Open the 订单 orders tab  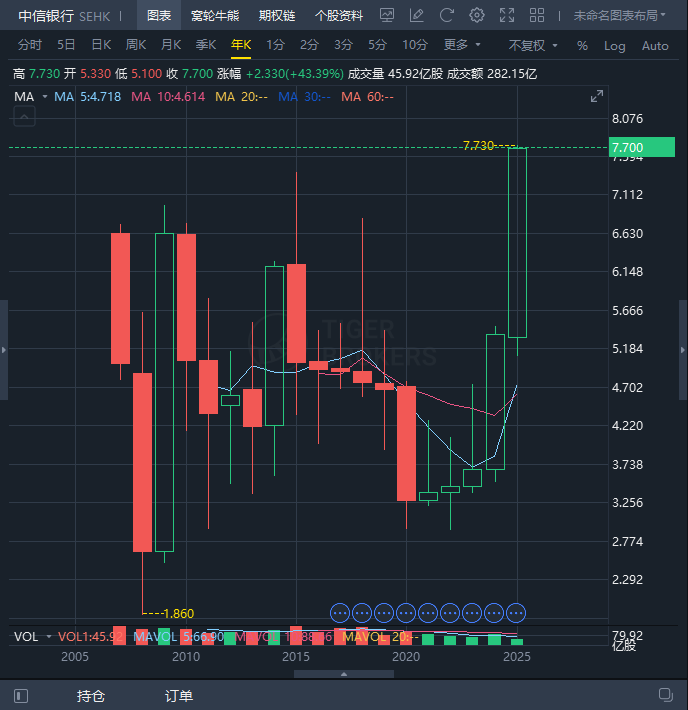point(179,696)
